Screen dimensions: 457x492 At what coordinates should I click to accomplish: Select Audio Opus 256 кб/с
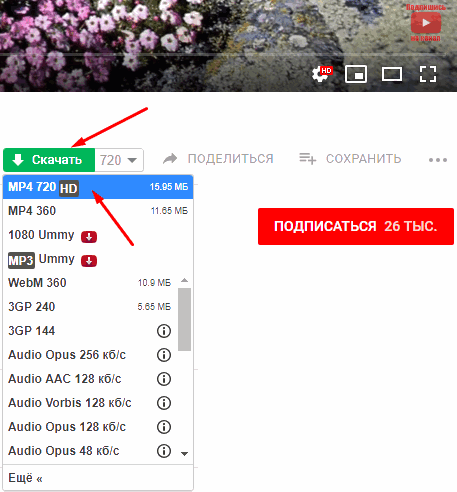coord(89,355)
